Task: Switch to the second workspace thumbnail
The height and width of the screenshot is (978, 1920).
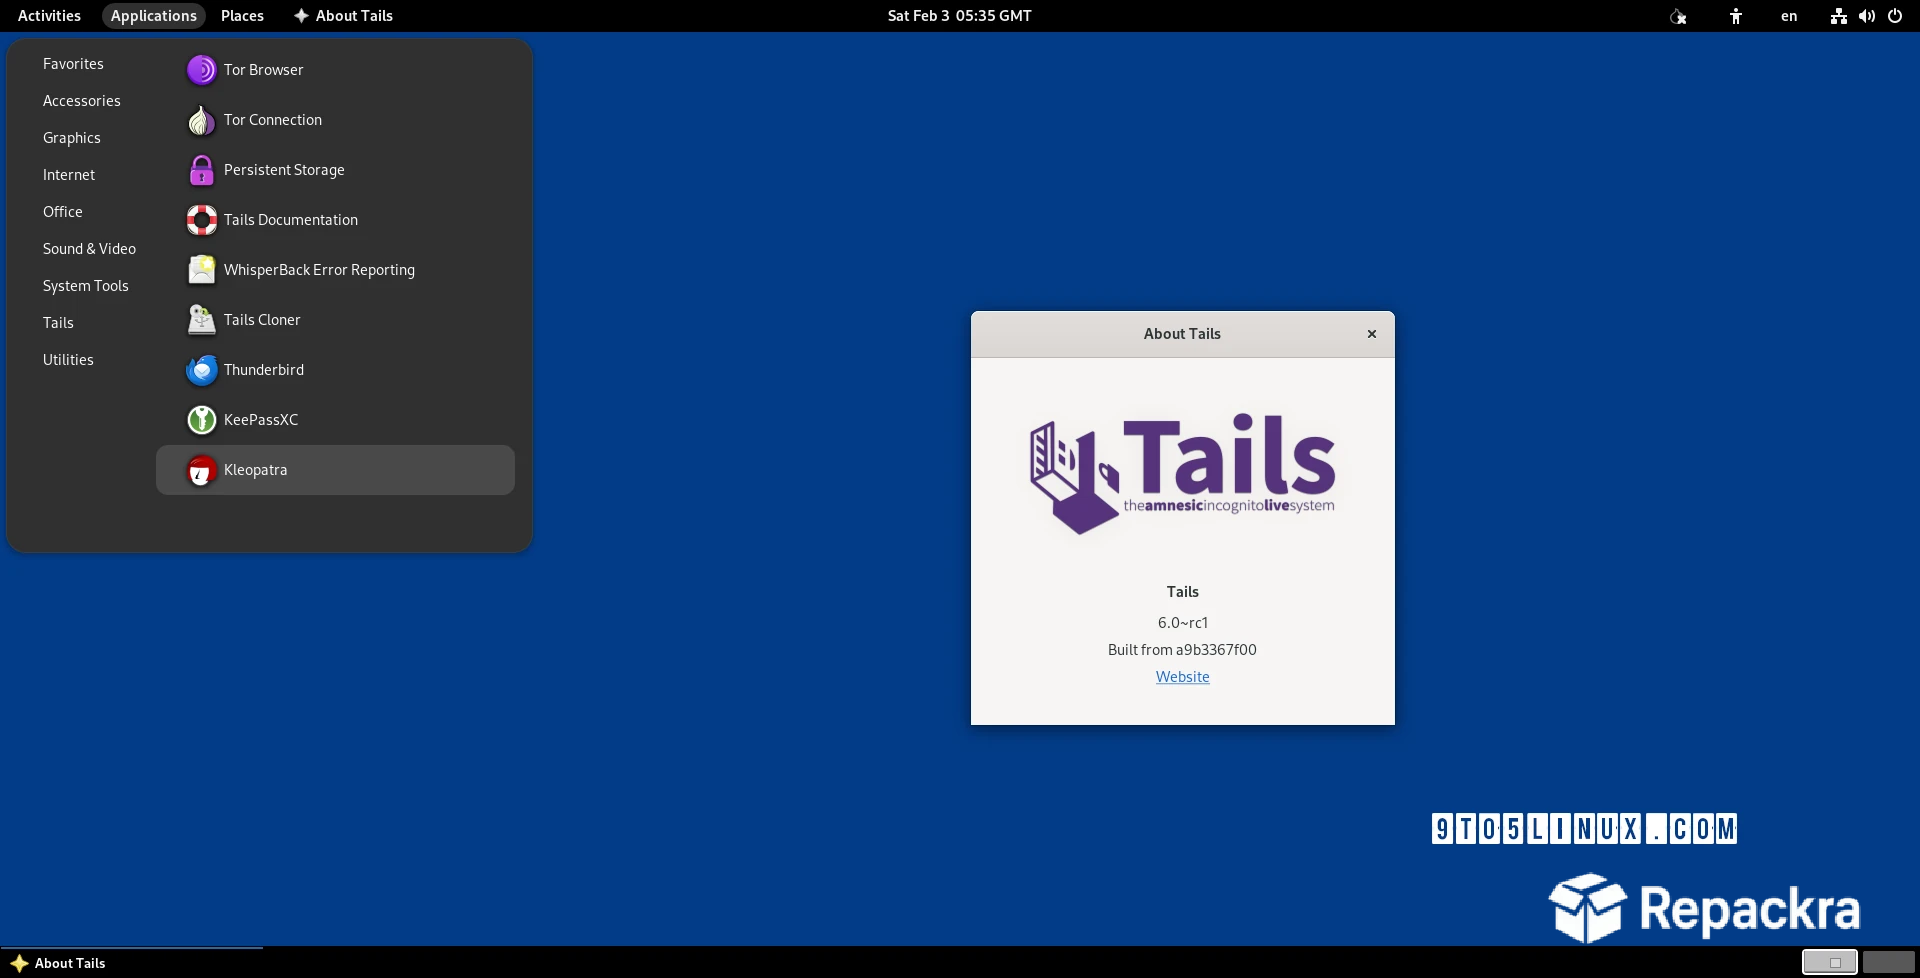Action: 1888,962
